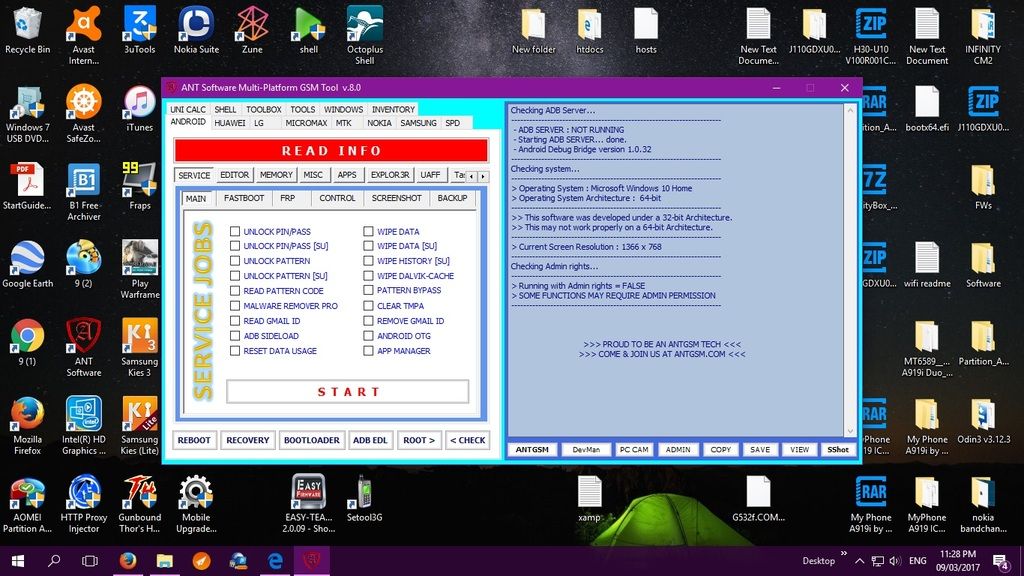Open the Recycle Bin desktop icon

pyautogui.click(x=27, y=31)
